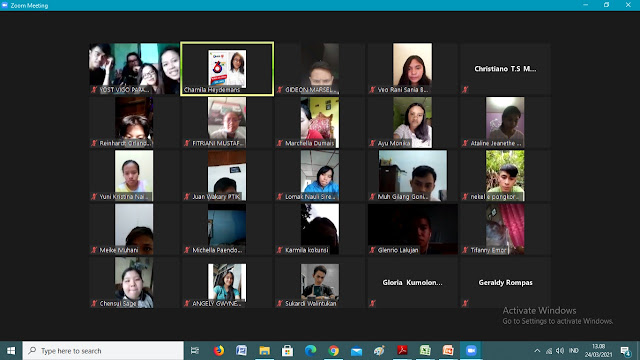Image resolution: width=640 pixels, height=360 pixels.
Task: Click the Geraldy Rompas name text
Action: click(x=505, y=282)
